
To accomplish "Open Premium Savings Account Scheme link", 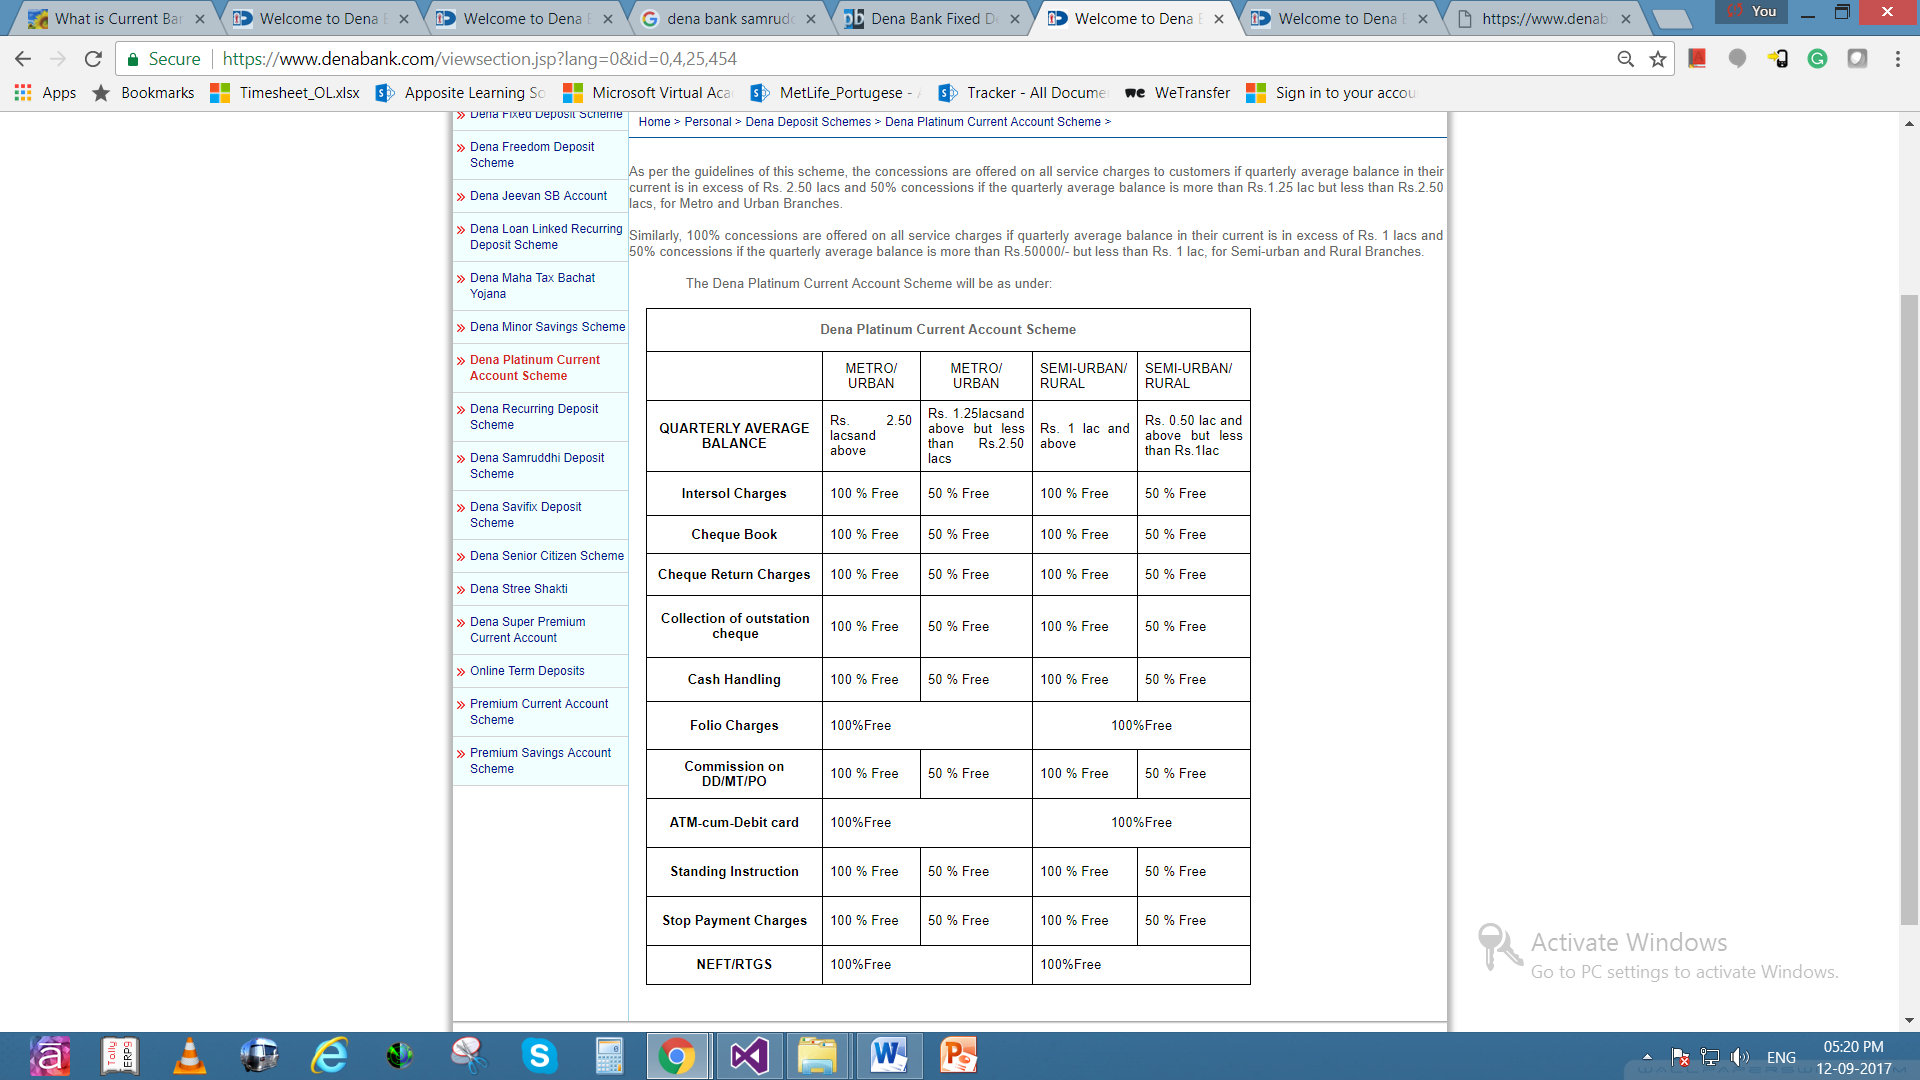I will tap(540, 761).
